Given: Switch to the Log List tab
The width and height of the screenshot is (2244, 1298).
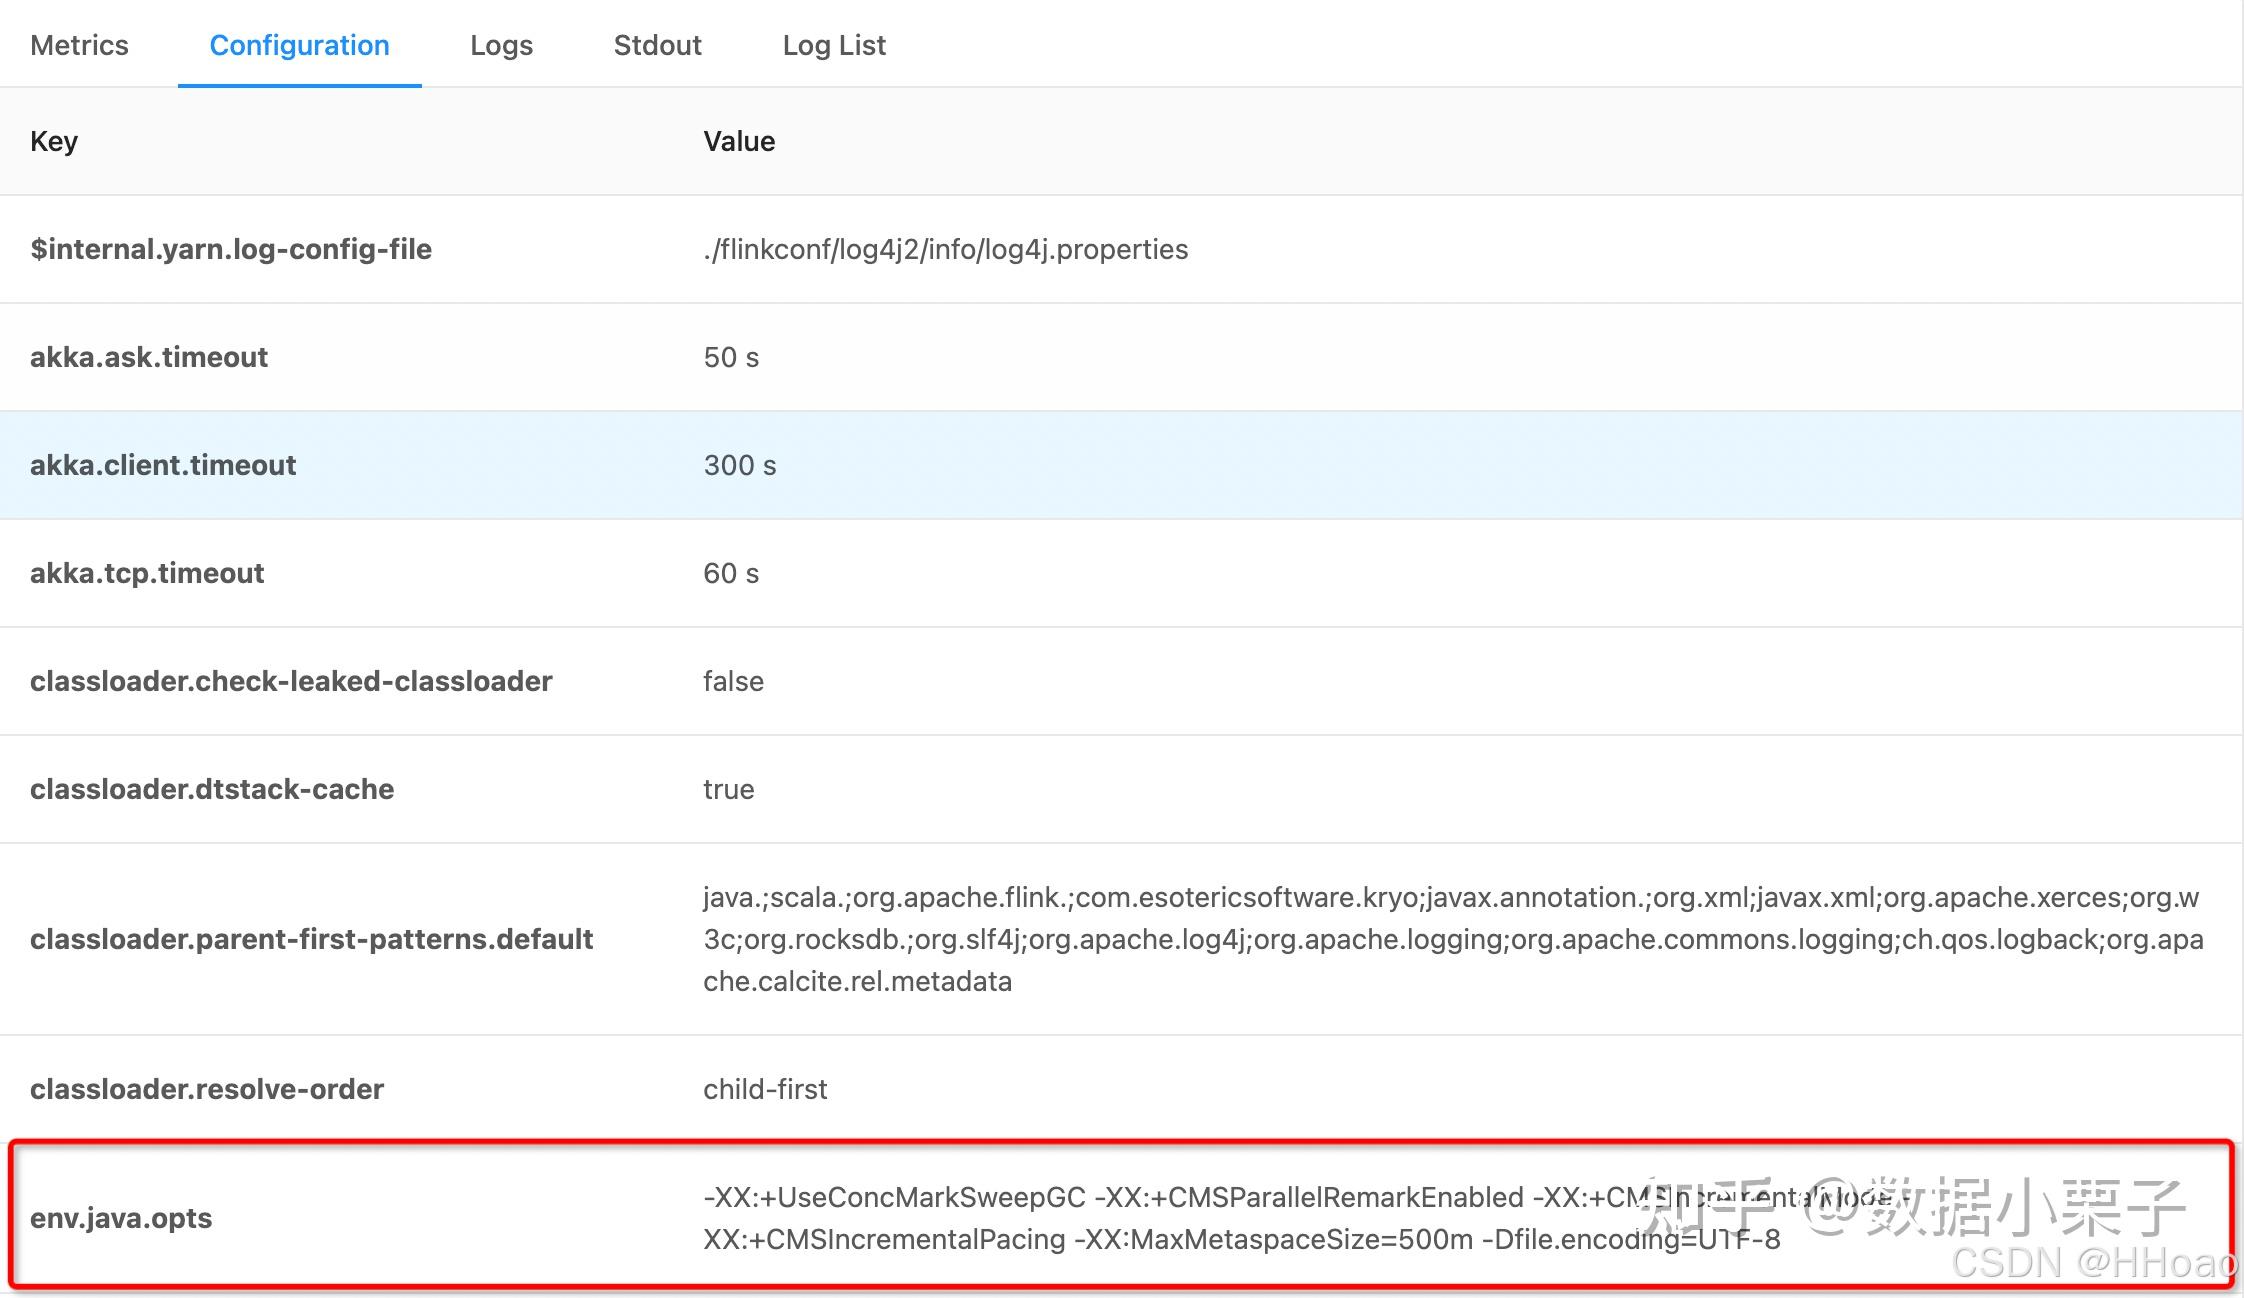Looking at the screenshot, I should pos(834,44).
